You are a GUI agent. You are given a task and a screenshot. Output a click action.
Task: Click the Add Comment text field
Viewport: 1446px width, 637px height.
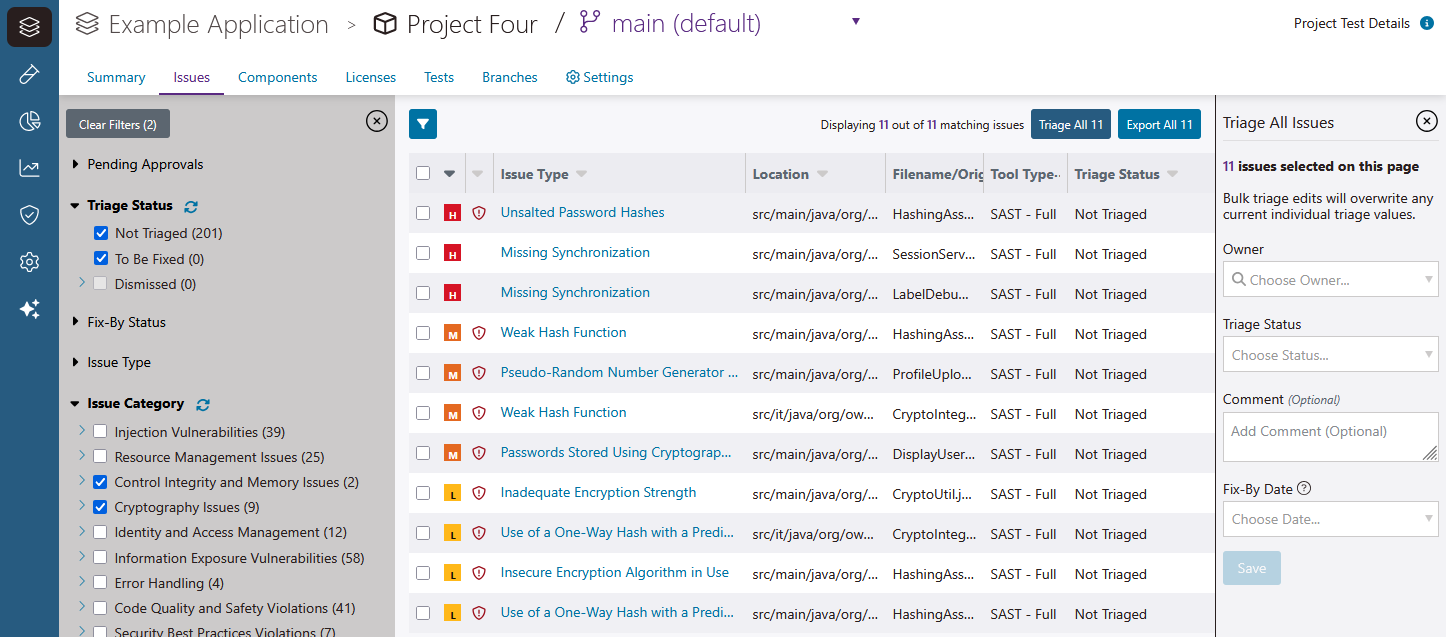1330,438
